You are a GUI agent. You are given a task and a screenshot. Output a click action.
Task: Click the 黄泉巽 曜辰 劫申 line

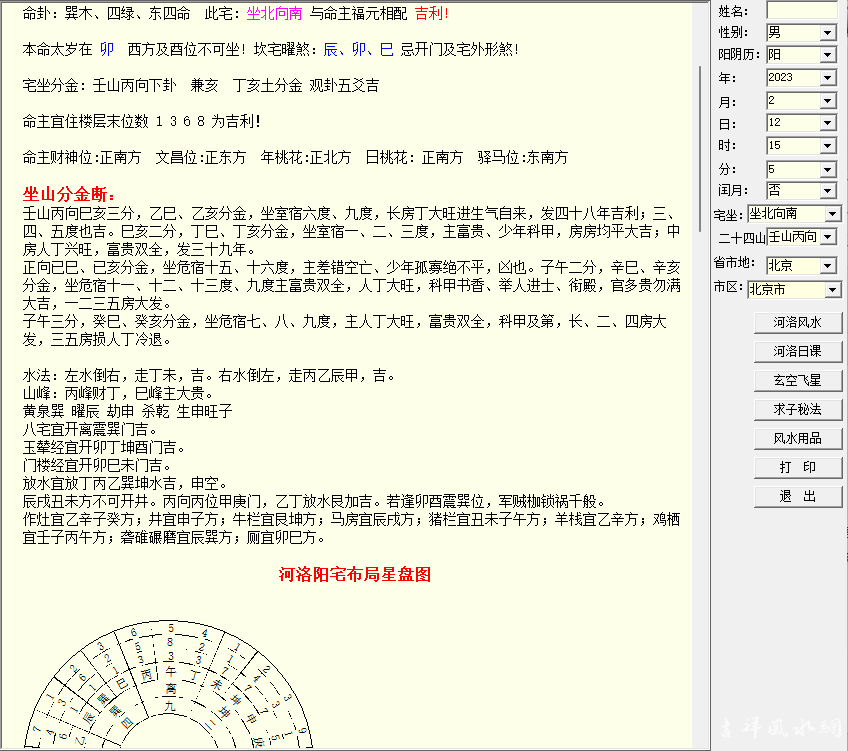coord(128,412)
